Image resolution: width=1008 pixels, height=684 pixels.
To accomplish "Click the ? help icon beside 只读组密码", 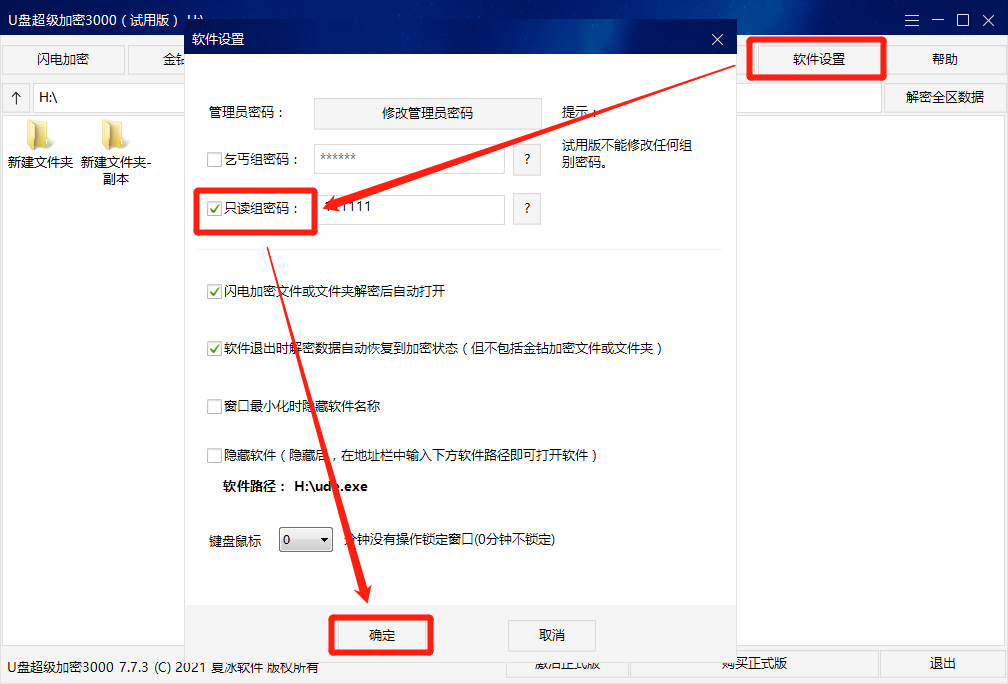I will point(526,208).
